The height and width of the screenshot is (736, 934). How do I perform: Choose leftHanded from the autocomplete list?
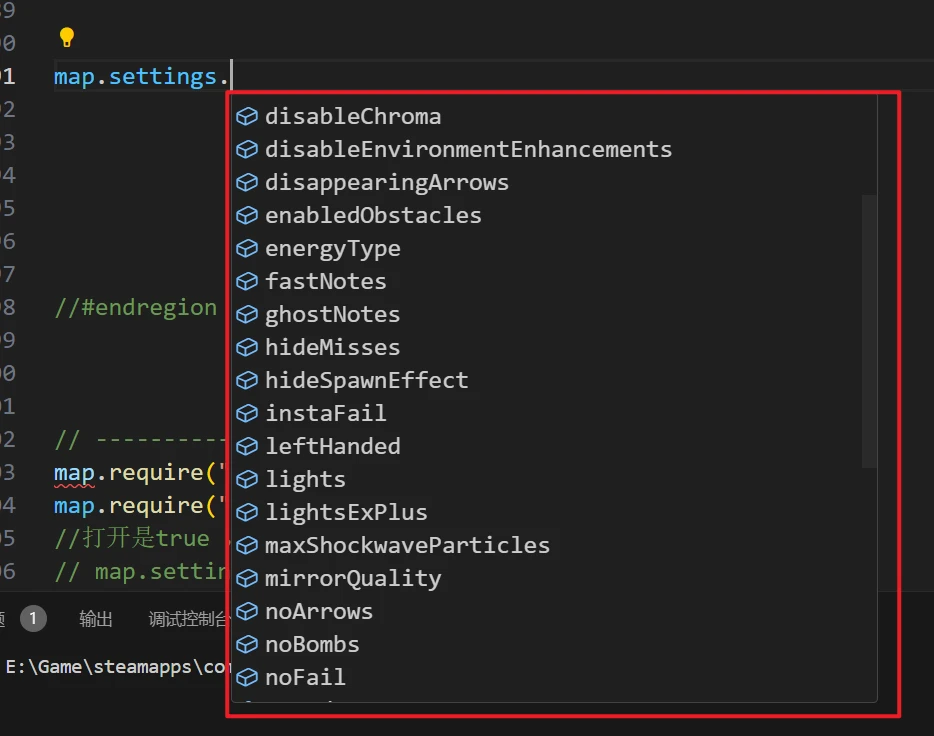pos(332,447)
